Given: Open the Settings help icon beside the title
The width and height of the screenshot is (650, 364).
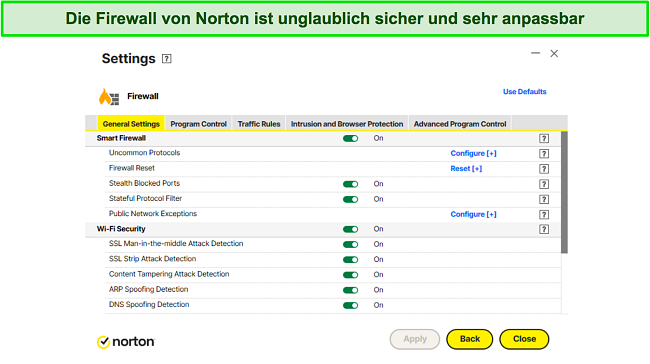Looking at the screenshot, I should coord(167,59).
